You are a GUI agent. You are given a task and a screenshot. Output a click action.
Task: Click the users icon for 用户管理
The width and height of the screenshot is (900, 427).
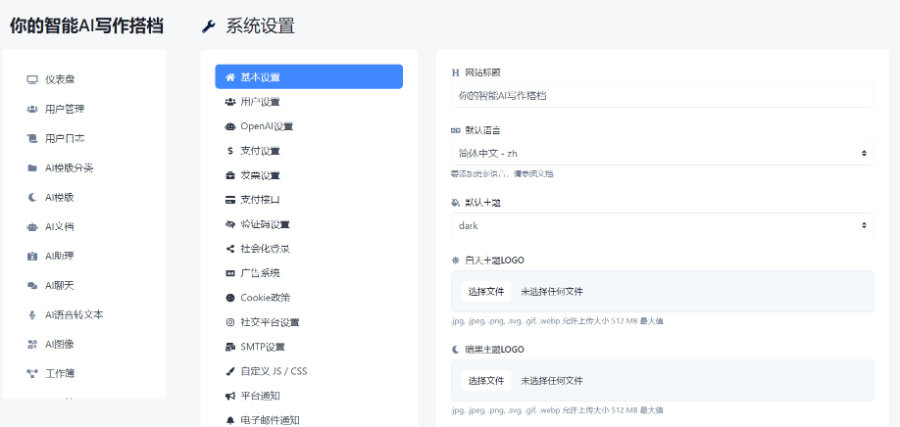point(32,109)
